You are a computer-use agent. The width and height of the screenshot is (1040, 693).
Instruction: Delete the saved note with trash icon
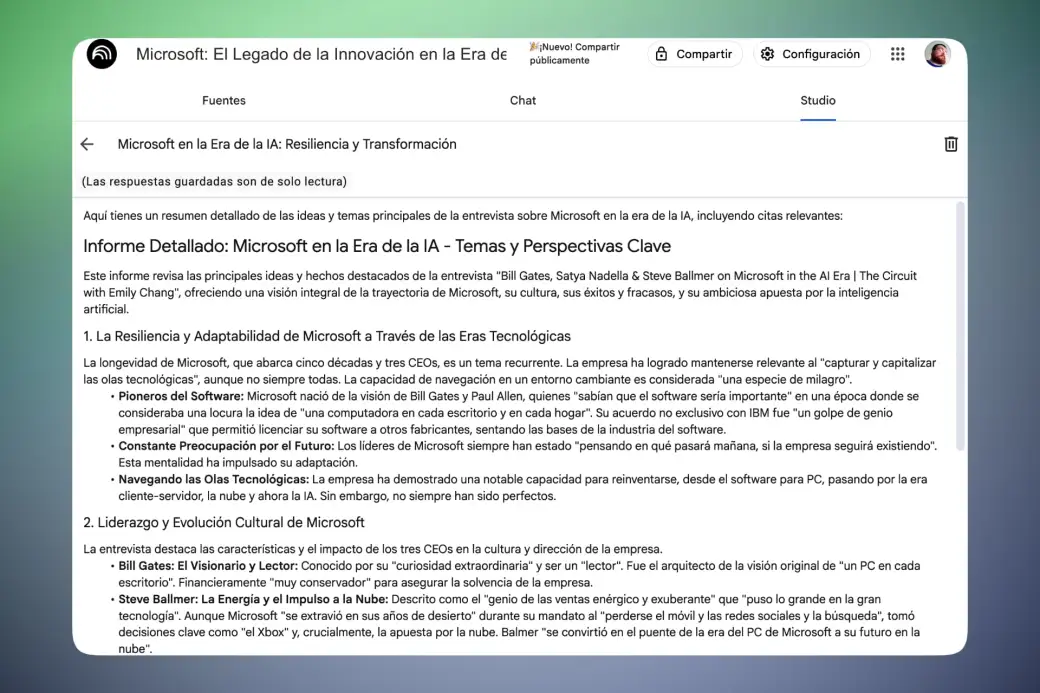[950, 144]
